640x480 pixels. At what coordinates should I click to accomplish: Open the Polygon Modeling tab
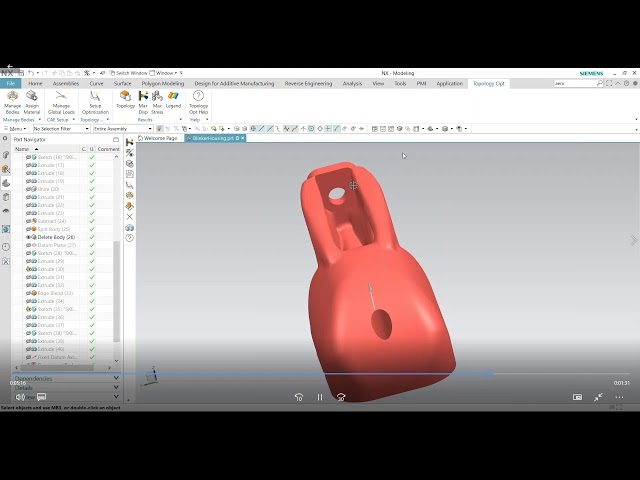(x=163, y=83)
